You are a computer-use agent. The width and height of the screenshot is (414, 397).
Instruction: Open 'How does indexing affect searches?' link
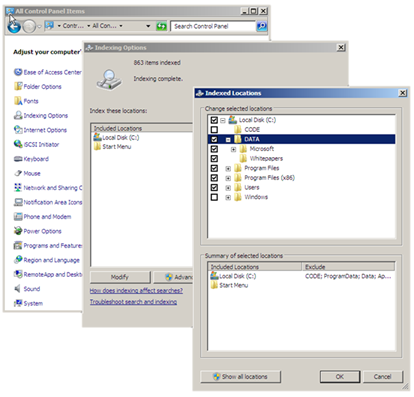coord(136,291)
